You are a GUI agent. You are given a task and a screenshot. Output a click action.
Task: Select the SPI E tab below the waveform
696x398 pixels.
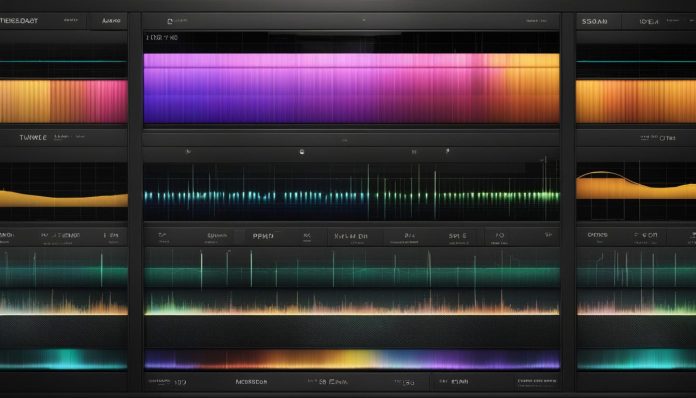[x=457, y=236]
